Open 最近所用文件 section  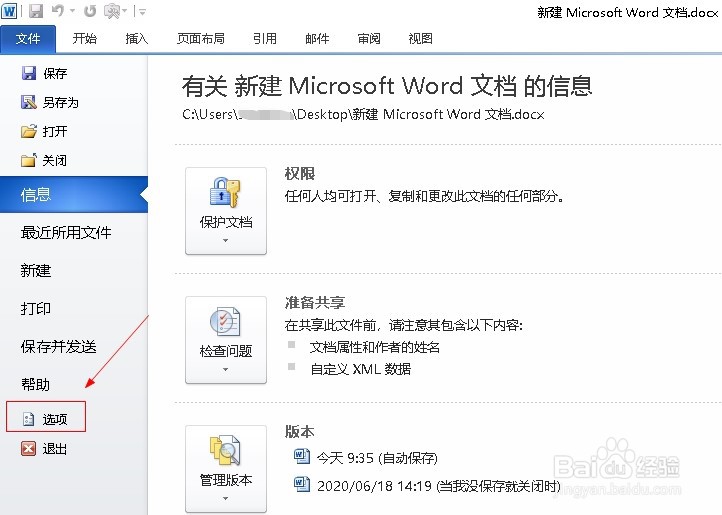tap(66, 233)
